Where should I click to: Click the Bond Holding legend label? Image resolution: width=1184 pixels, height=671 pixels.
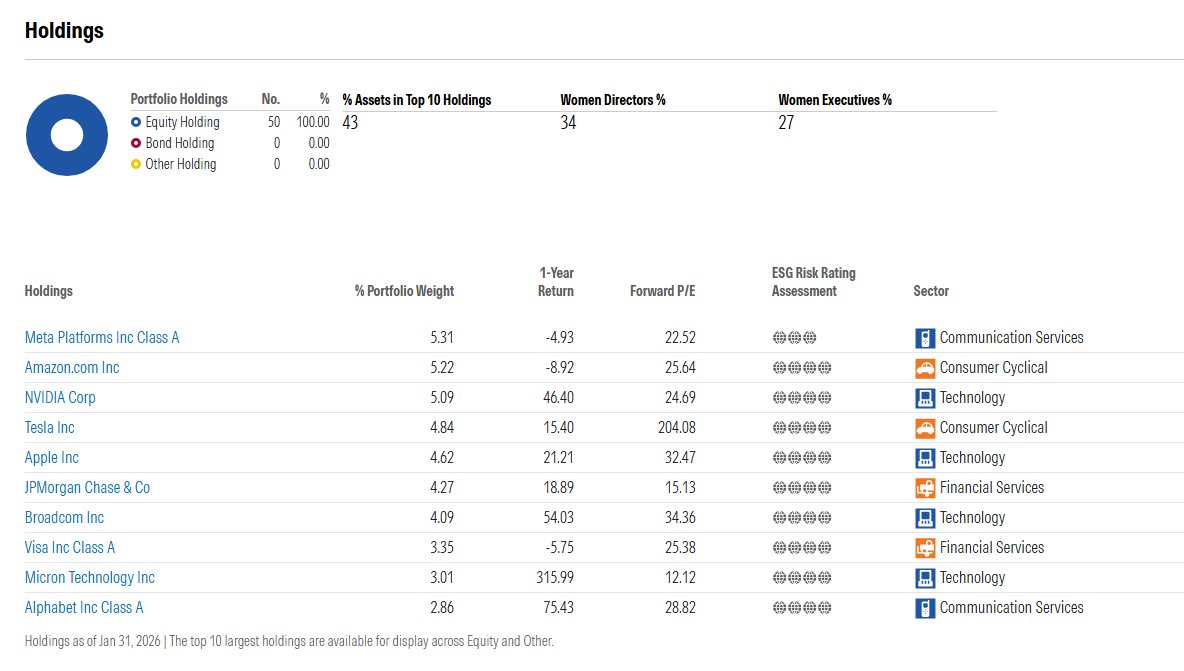180,143
